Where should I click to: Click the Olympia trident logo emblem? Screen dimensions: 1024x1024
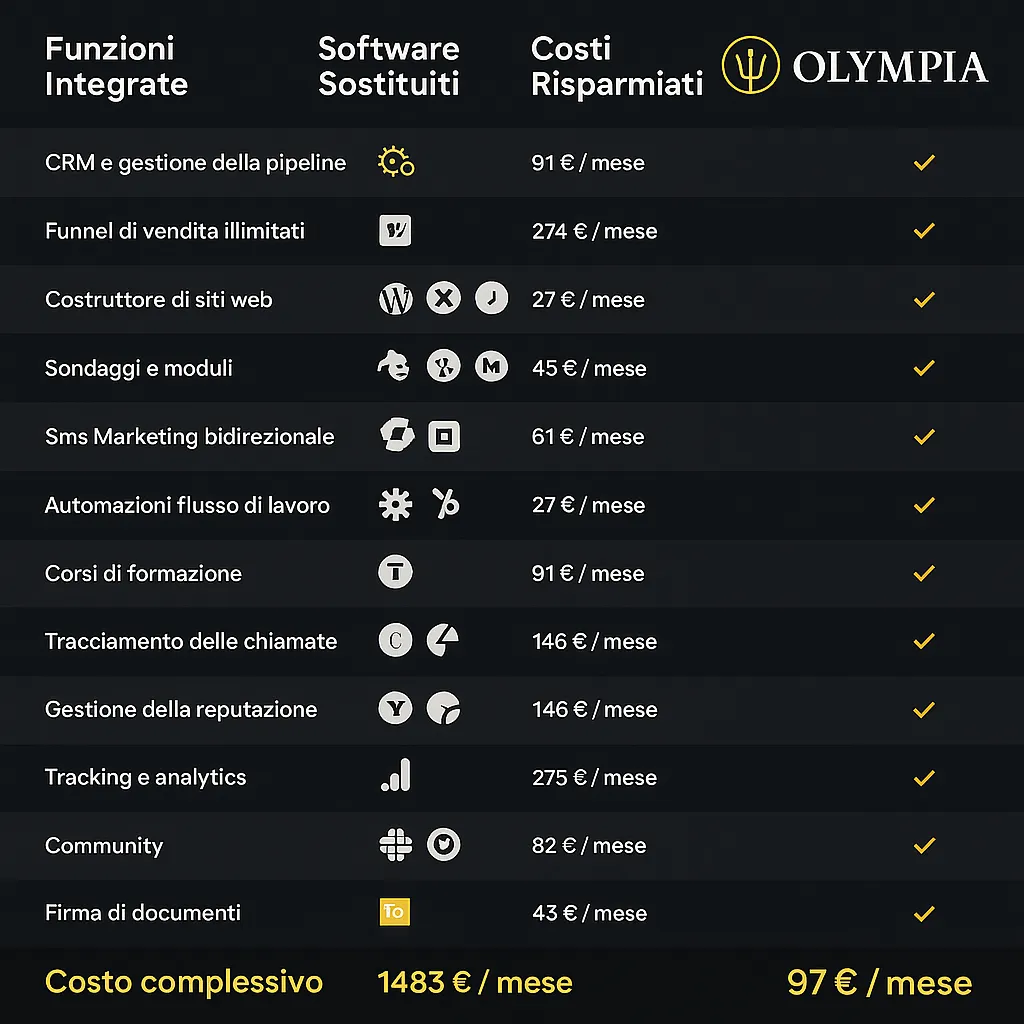coord(751,66)
